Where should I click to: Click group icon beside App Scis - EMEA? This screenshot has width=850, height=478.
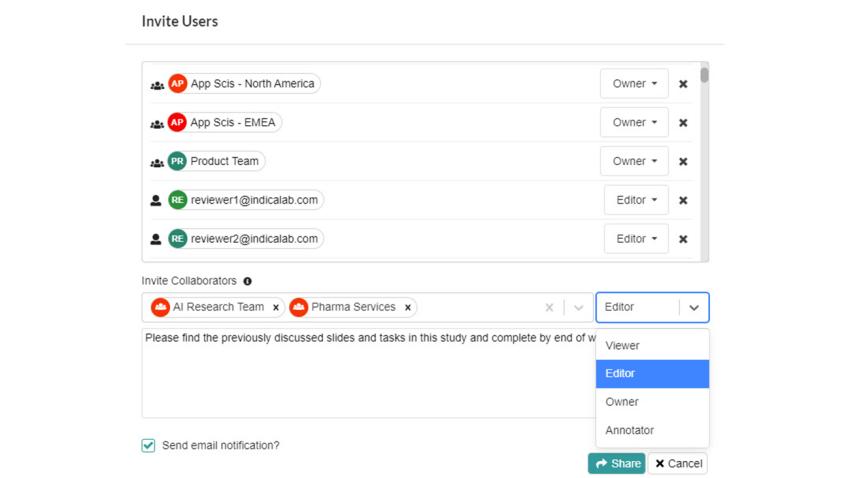click(x=157, y=124)
